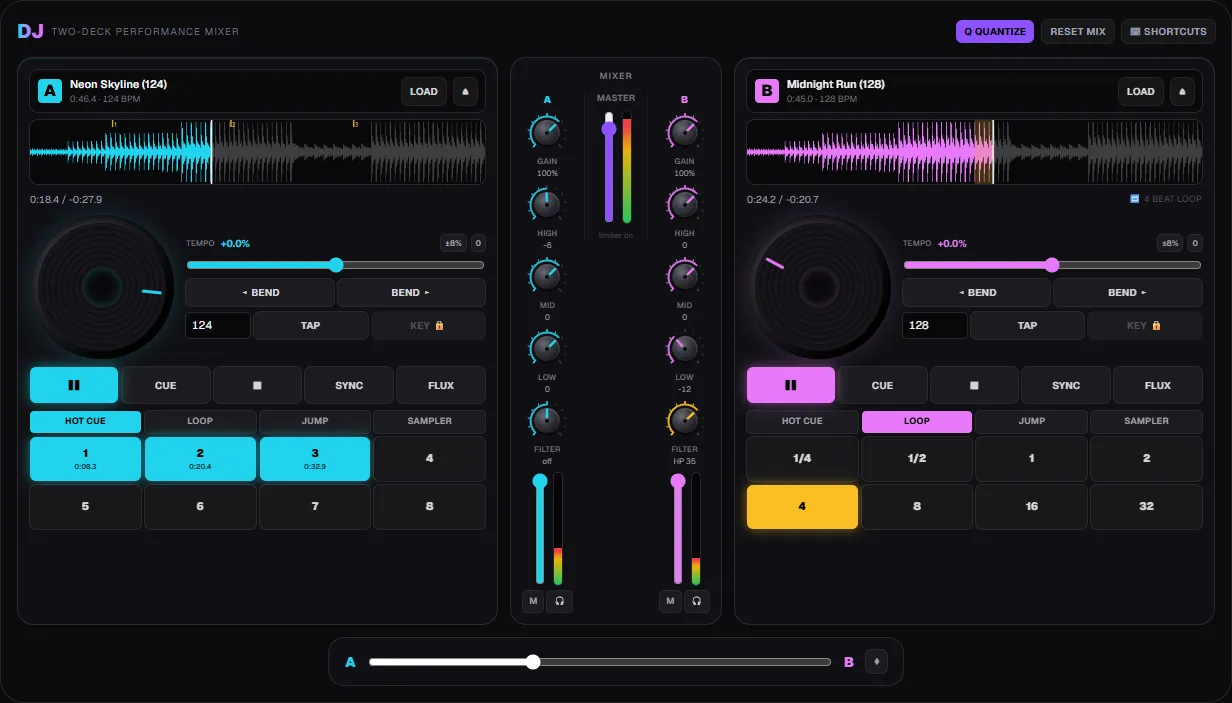
Task: Select the Hot Cue tab on Deck A
Action: coord(86,421)
